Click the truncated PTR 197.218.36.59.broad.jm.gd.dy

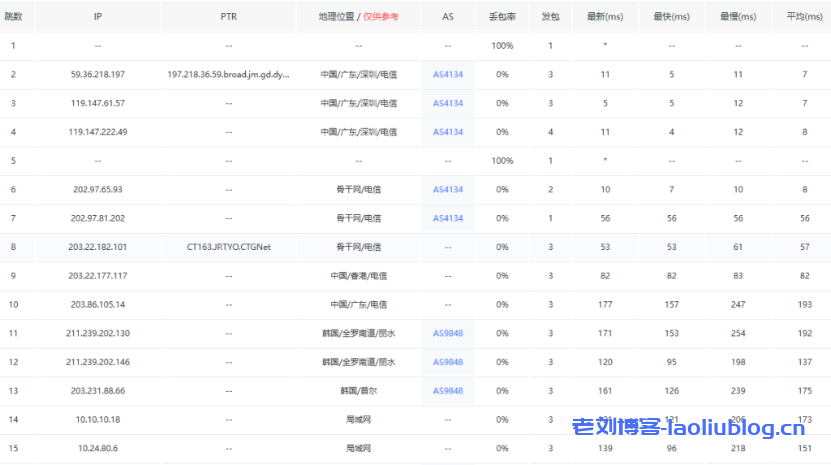pyautogui.click(x=229, y=74)
